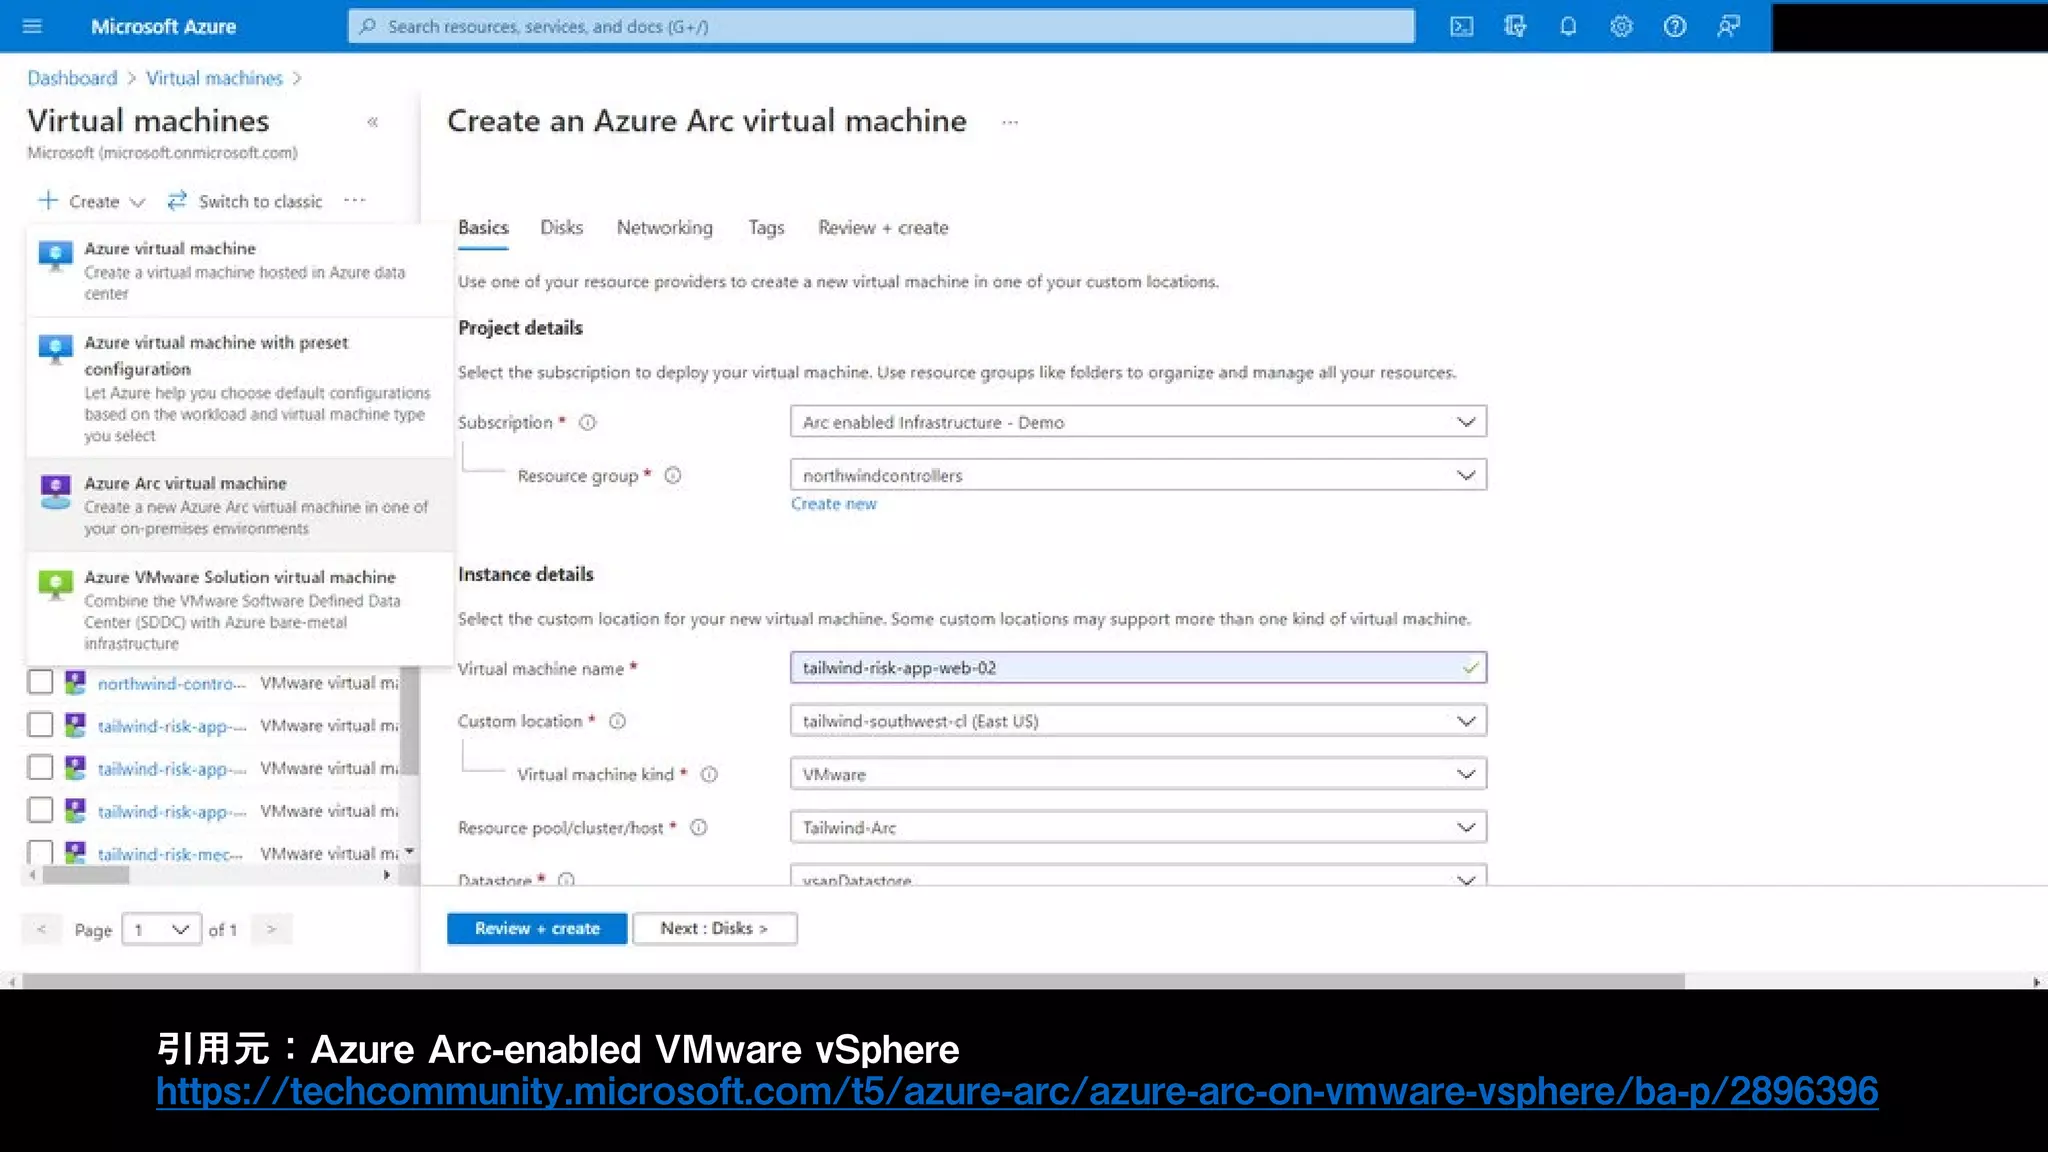The image size is (2048, 1152).
Task: Click the search magnifier icon in search bar
Action: (x=368, y=26)
